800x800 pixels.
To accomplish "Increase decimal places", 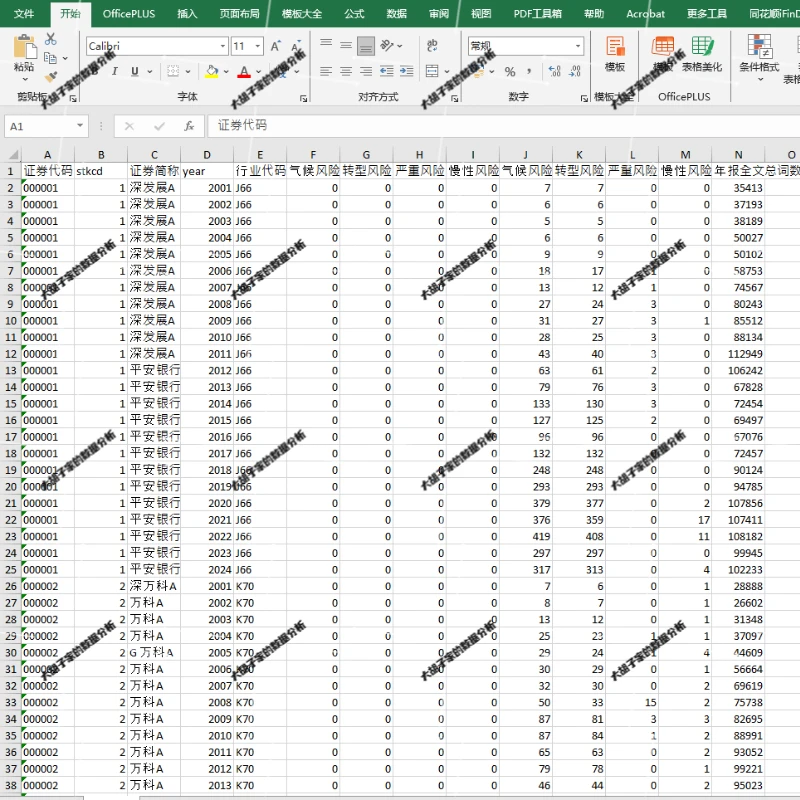I will 555,71.
